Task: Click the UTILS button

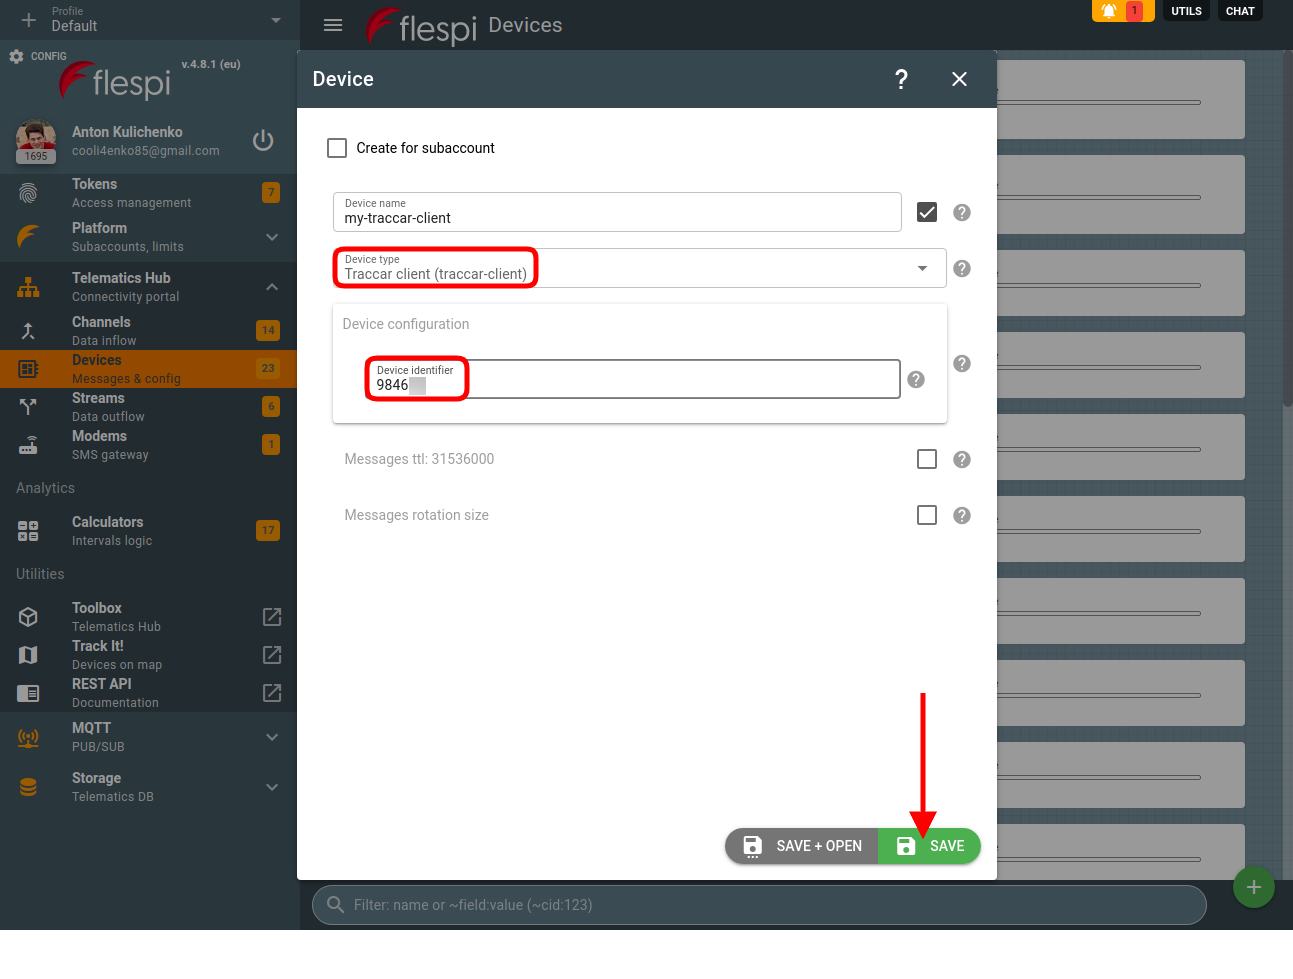Action: coord(1186,11)
